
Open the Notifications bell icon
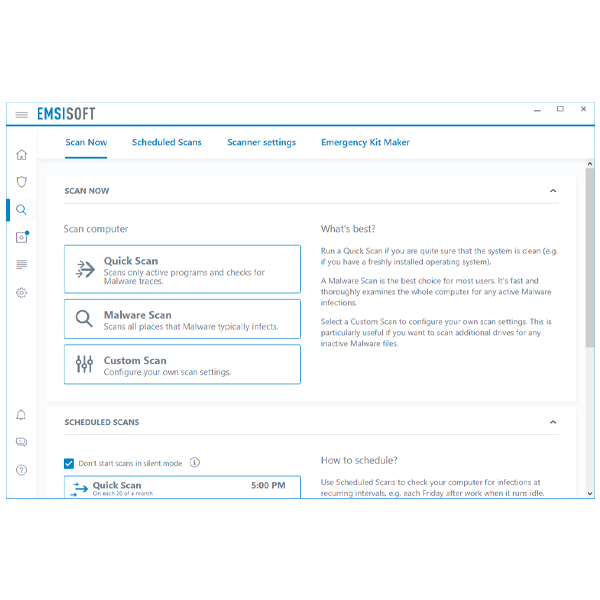pyautogui.click(x=21, y=415)
